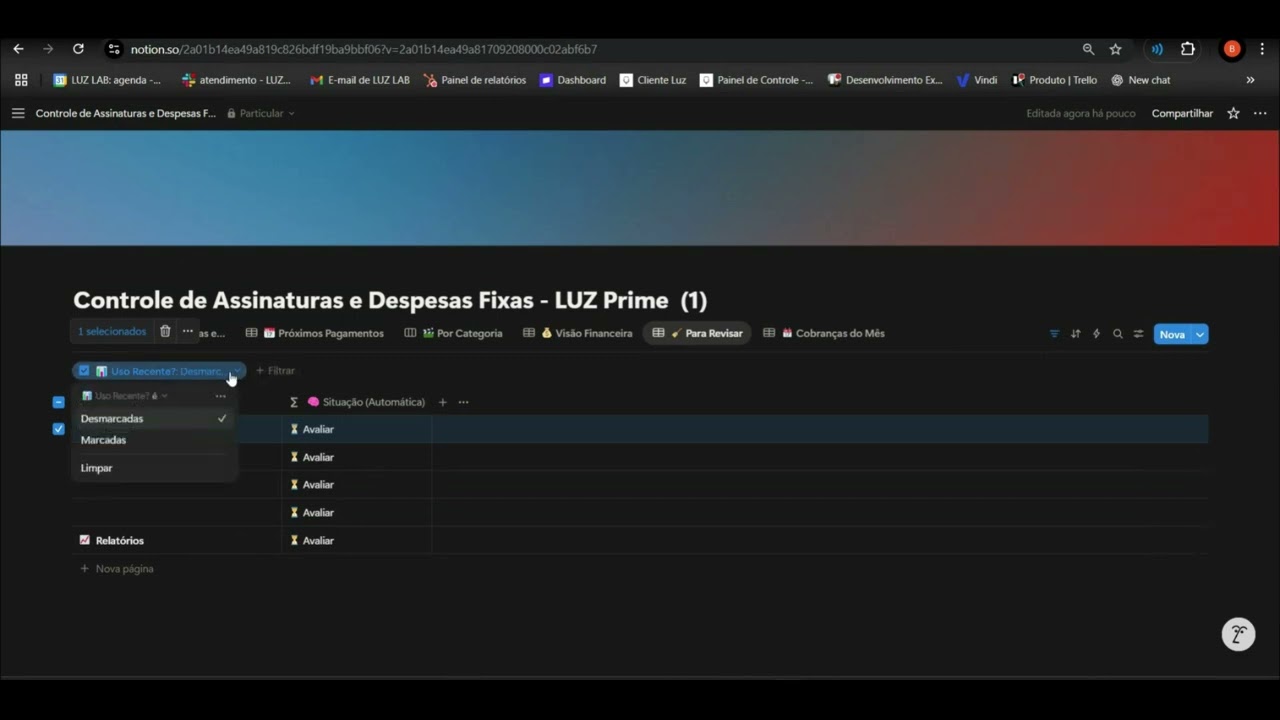Open the database filter icon

pyautogui.click(x=1054, y=334)
